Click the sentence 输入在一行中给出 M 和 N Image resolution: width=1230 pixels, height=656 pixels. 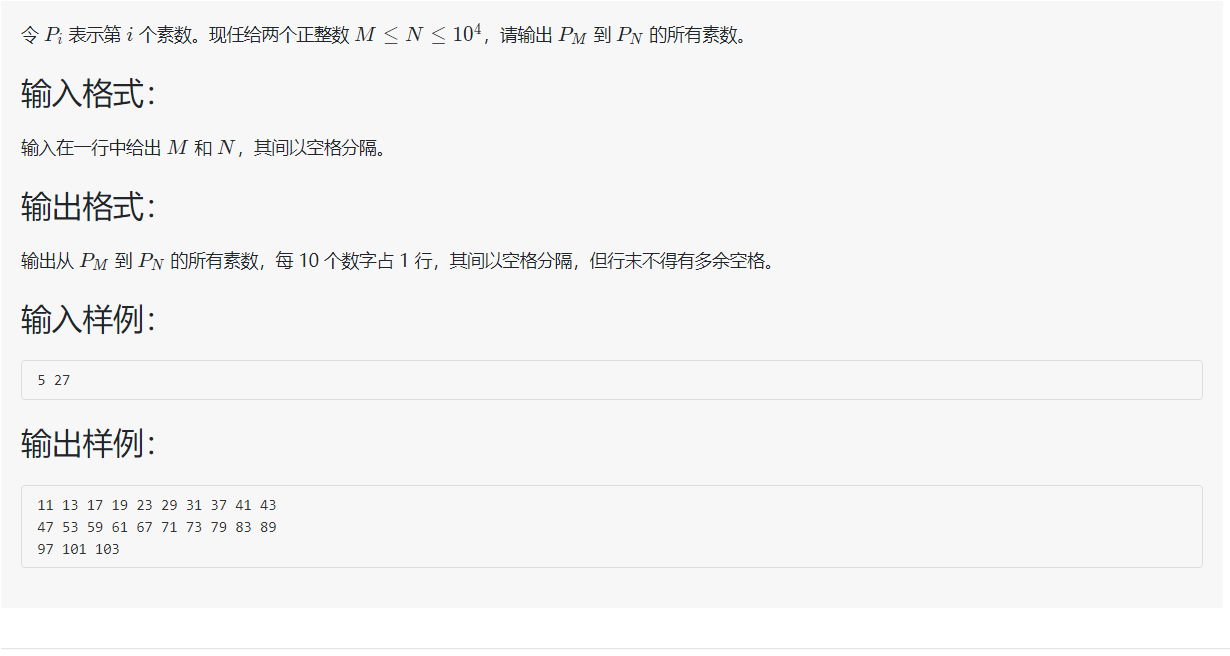pos(128,148)
